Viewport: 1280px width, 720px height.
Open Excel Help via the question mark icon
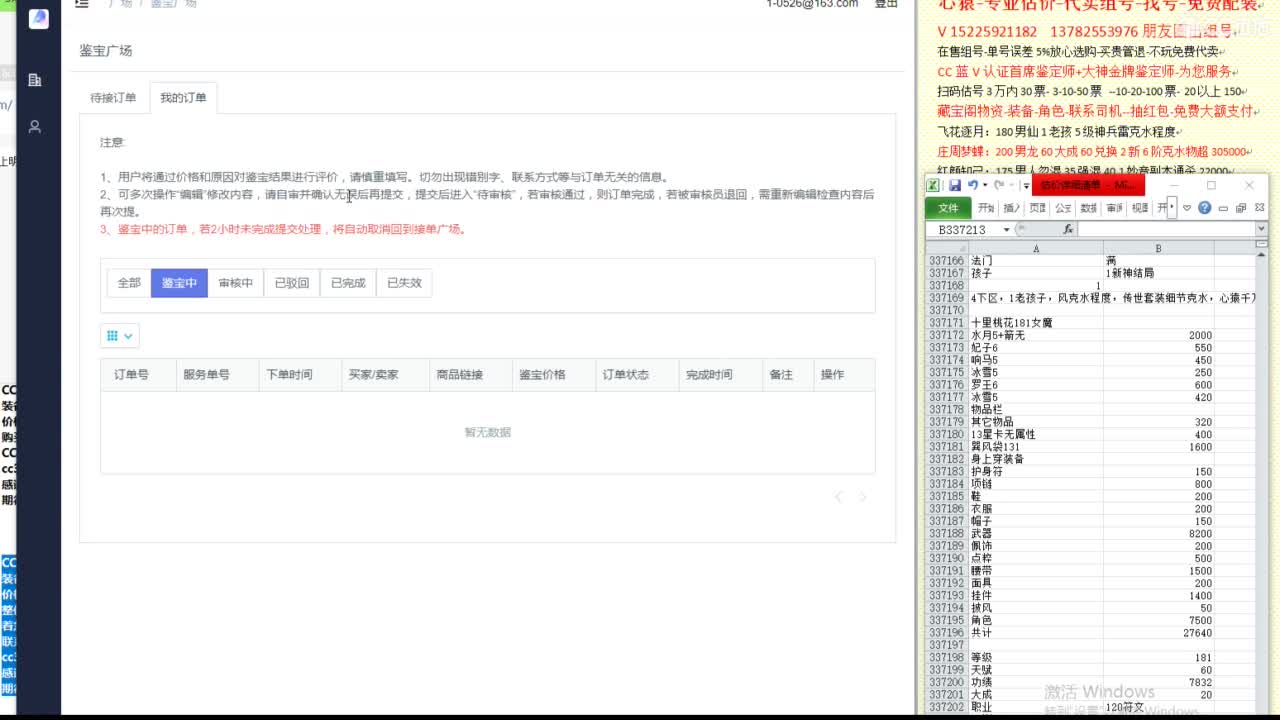(x=1205, y=207)
